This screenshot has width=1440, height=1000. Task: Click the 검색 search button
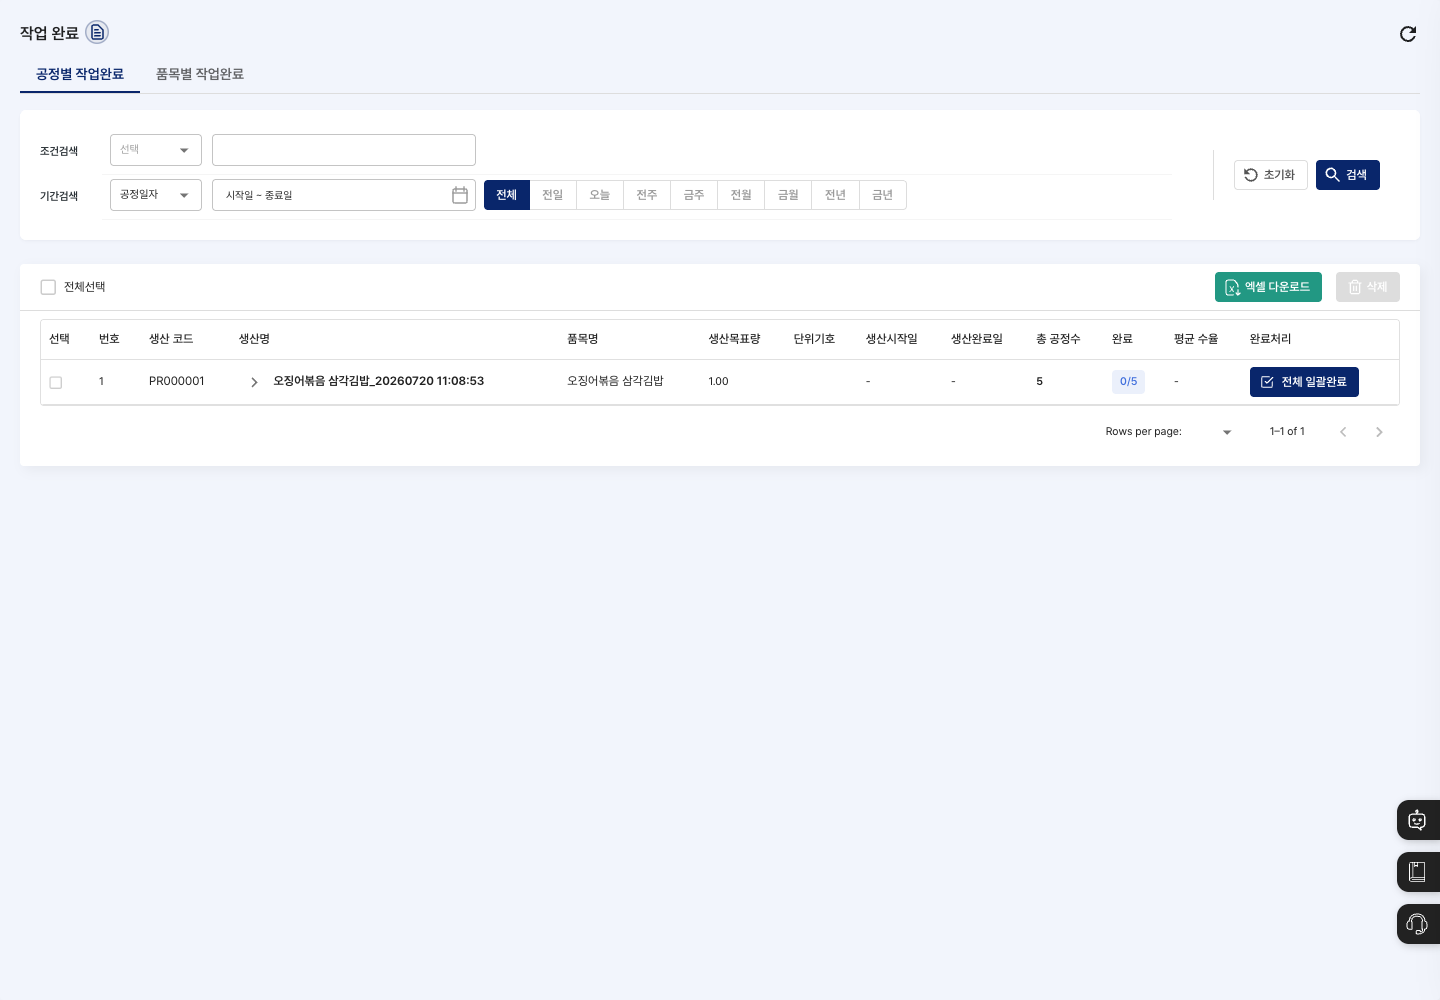tap(1348, 175)
